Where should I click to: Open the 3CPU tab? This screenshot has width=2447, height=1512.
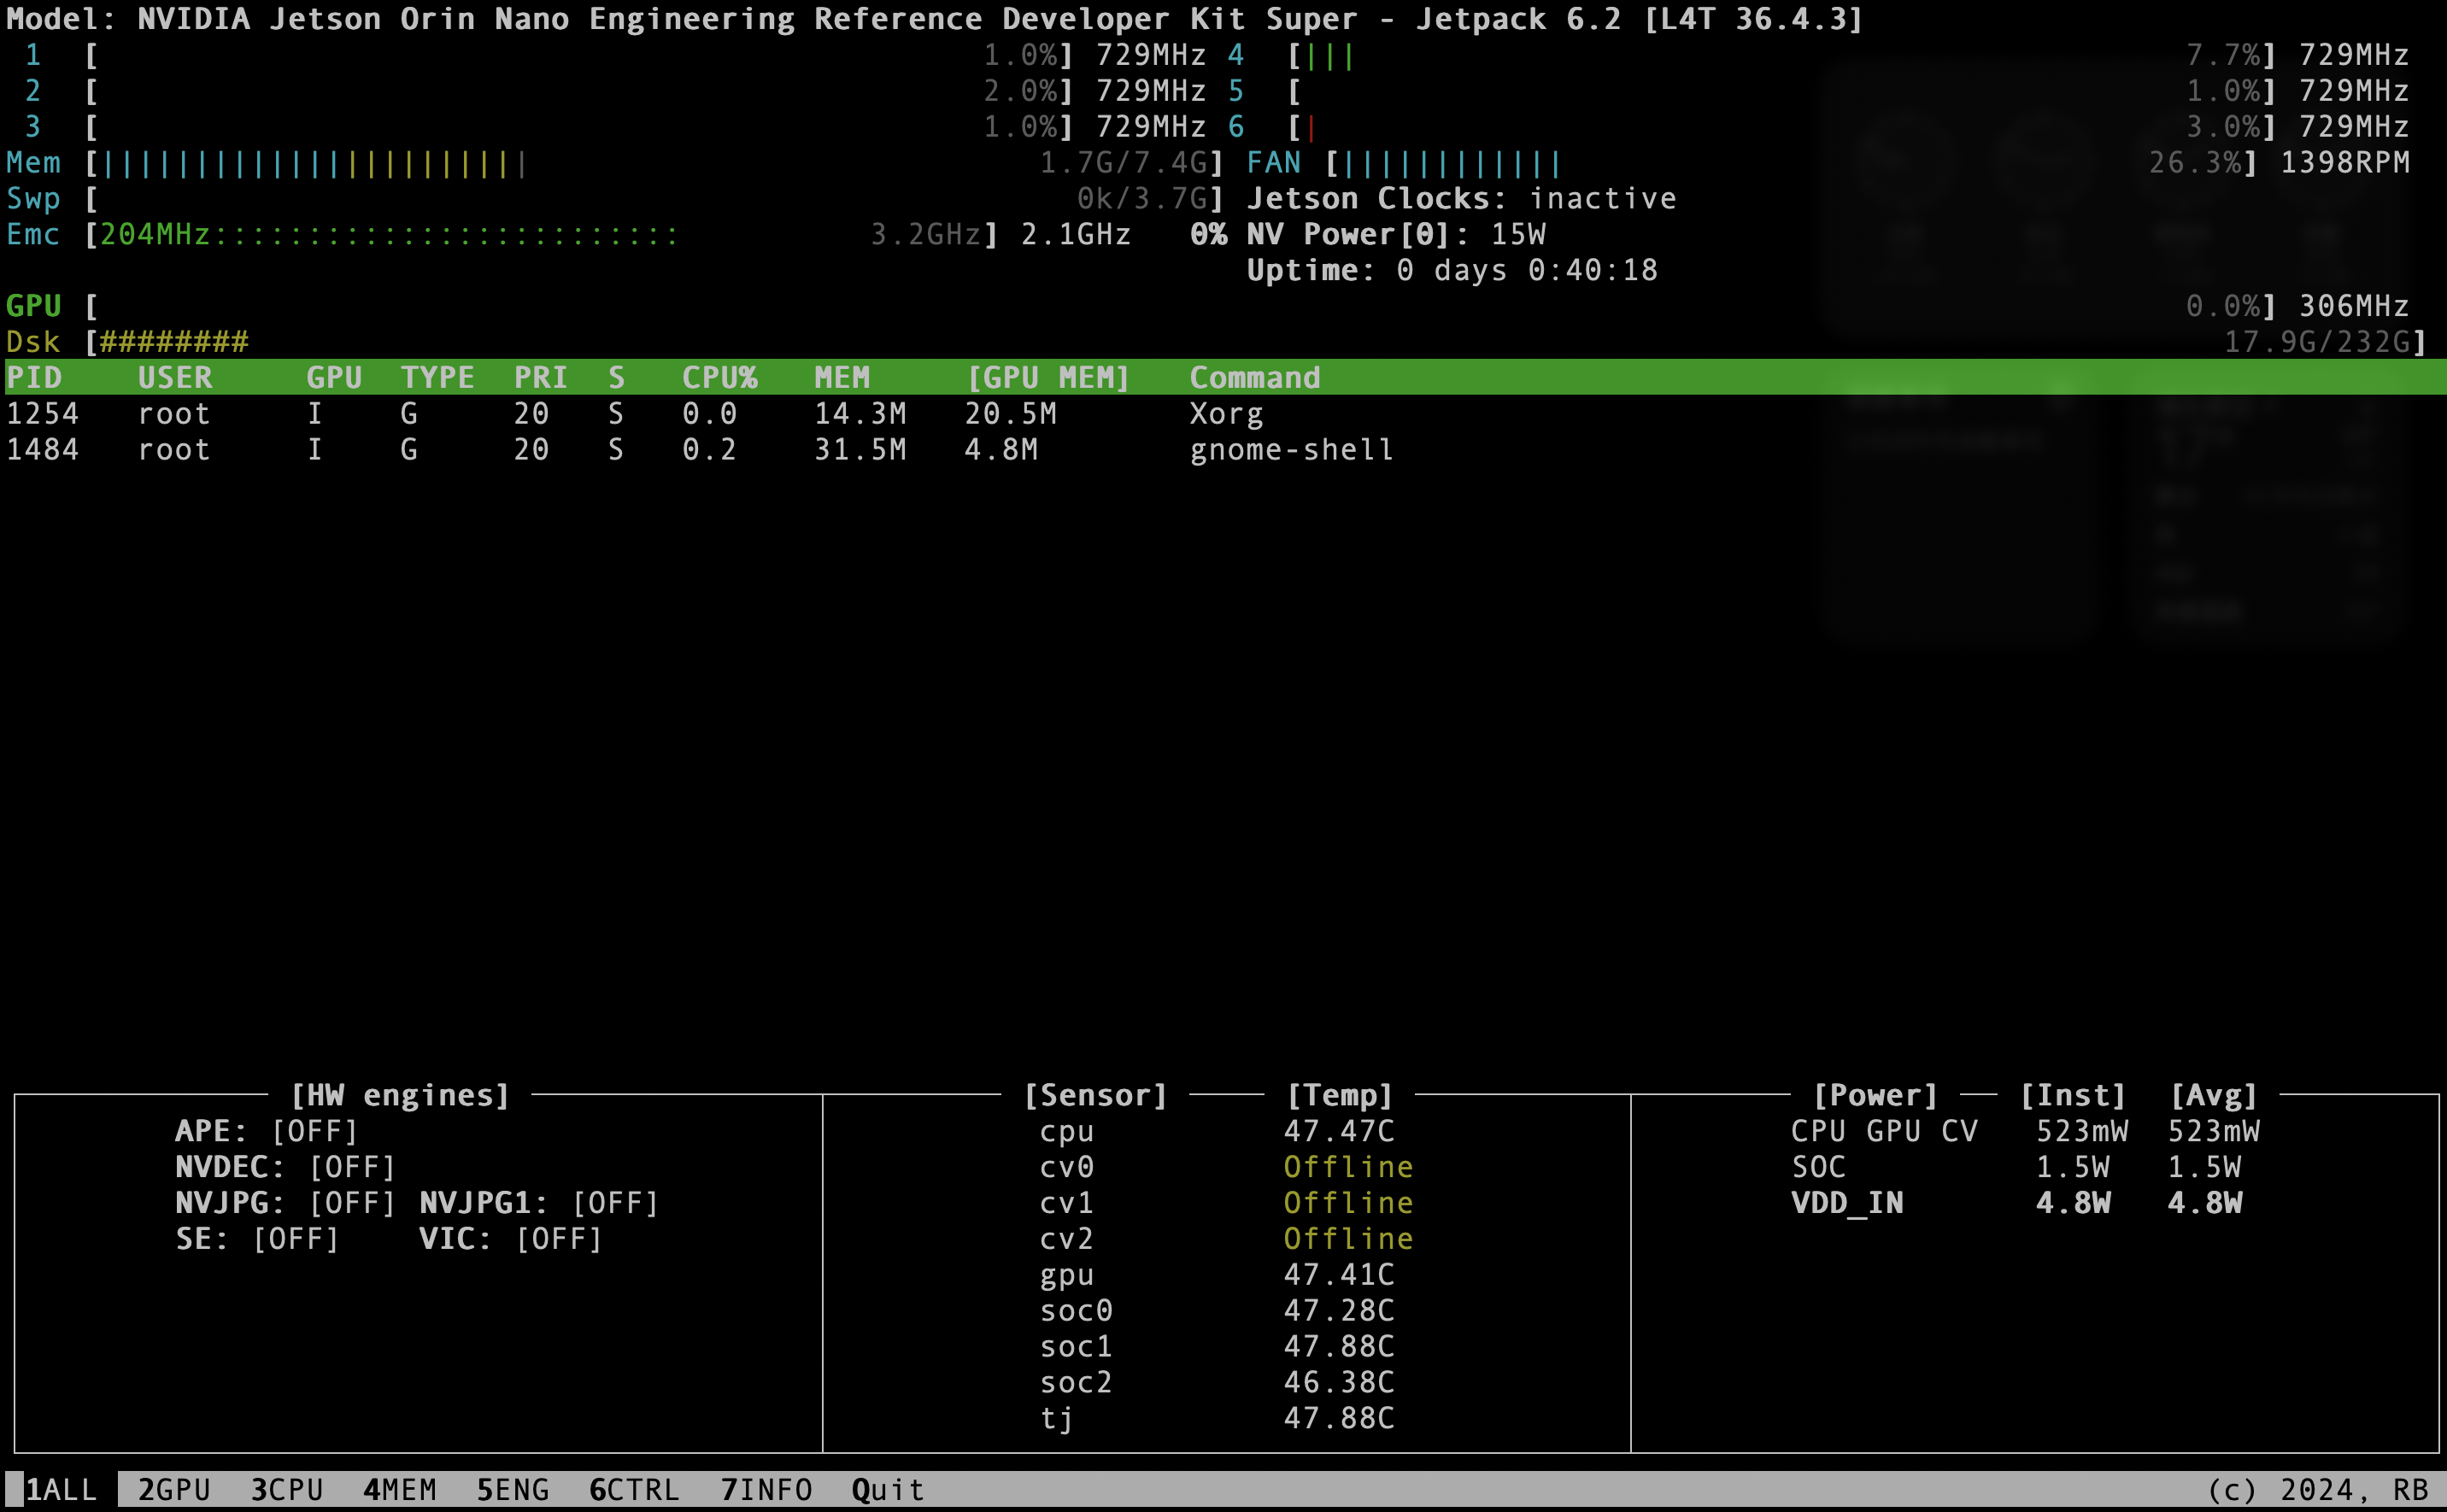pos(287,1490)
